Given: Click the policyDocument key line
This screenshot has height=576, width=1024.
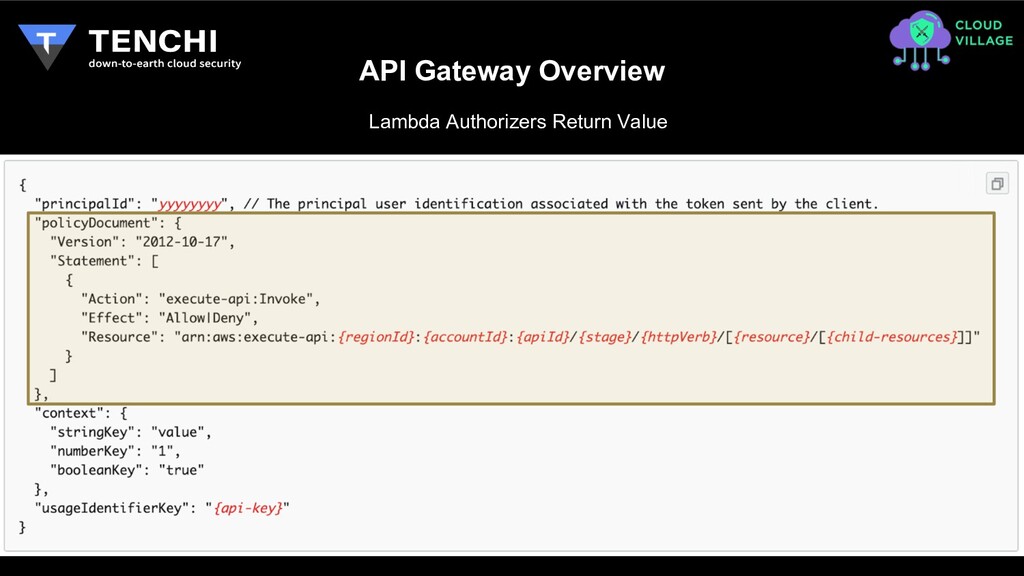Looking at the screenshot, I should 108,223.
